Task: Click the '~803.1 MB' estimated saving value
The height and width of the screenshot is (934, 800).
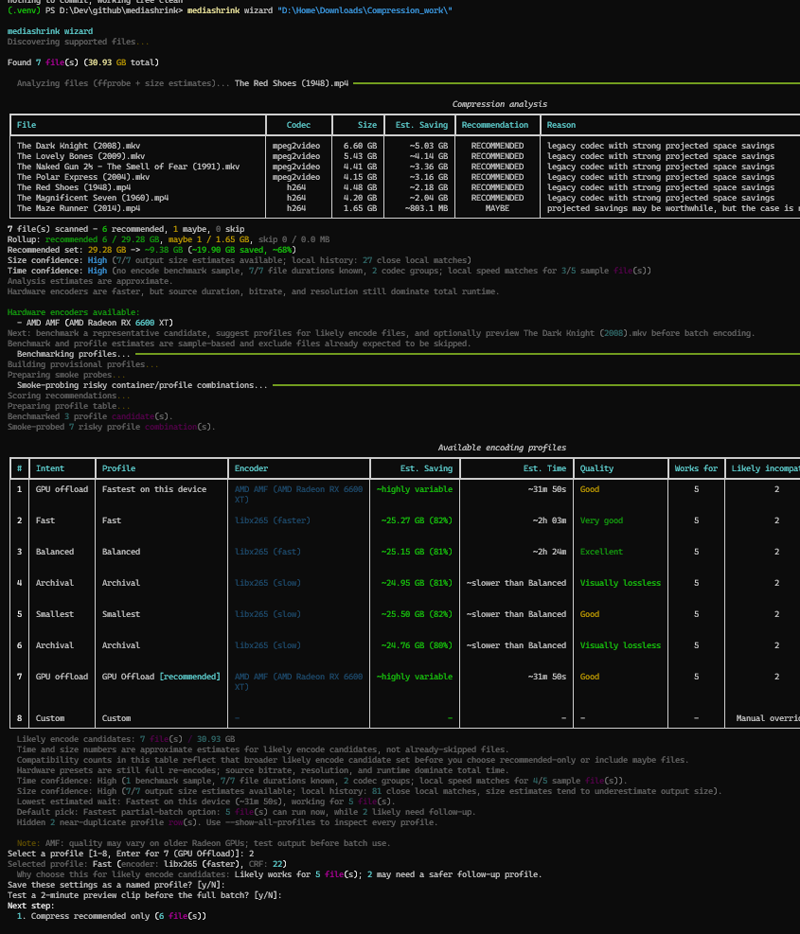Action: (x=426, y=208)
